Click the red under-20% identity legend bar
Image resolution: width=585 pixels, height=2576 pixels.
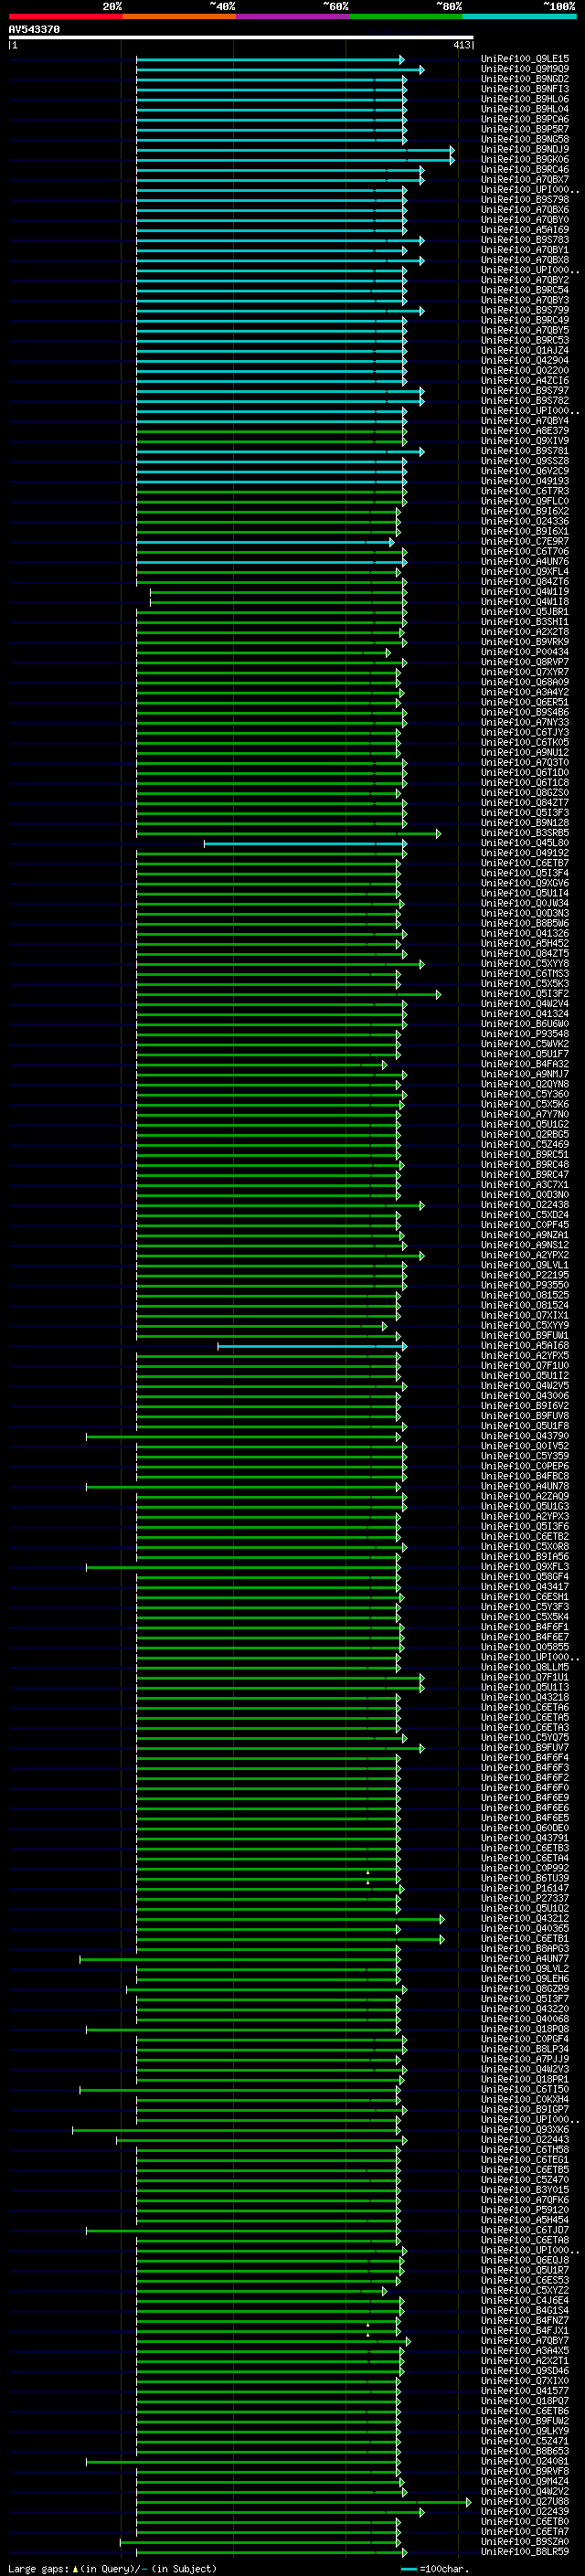coord(65,16)
